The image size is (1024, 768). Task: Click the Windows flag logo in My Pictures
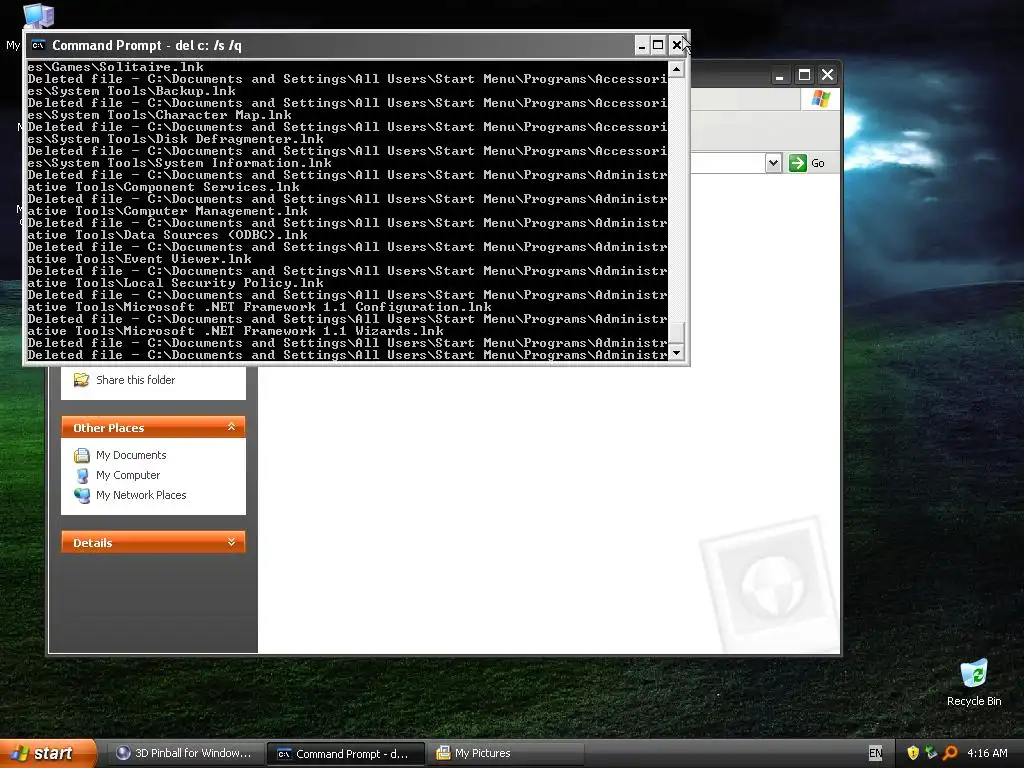tap(820, 99)
